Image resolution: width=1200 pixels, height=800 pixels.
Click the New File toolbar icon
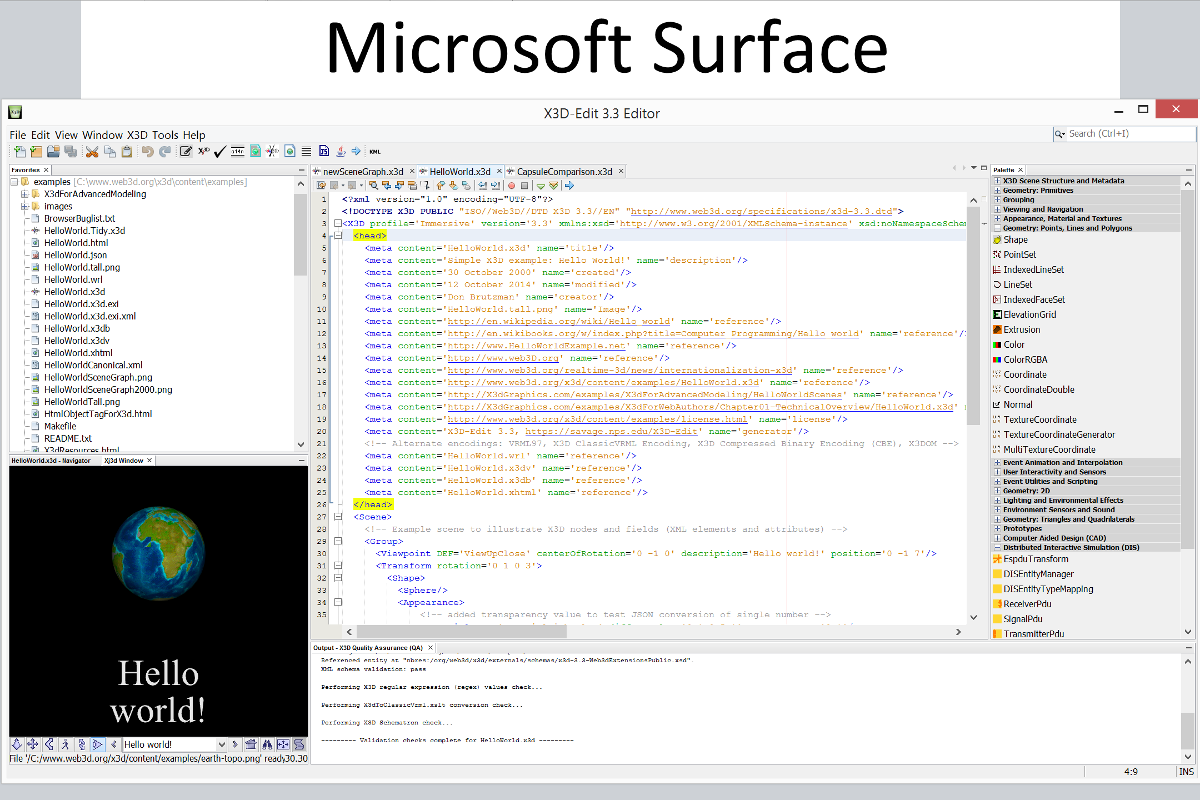coord(18,152)
